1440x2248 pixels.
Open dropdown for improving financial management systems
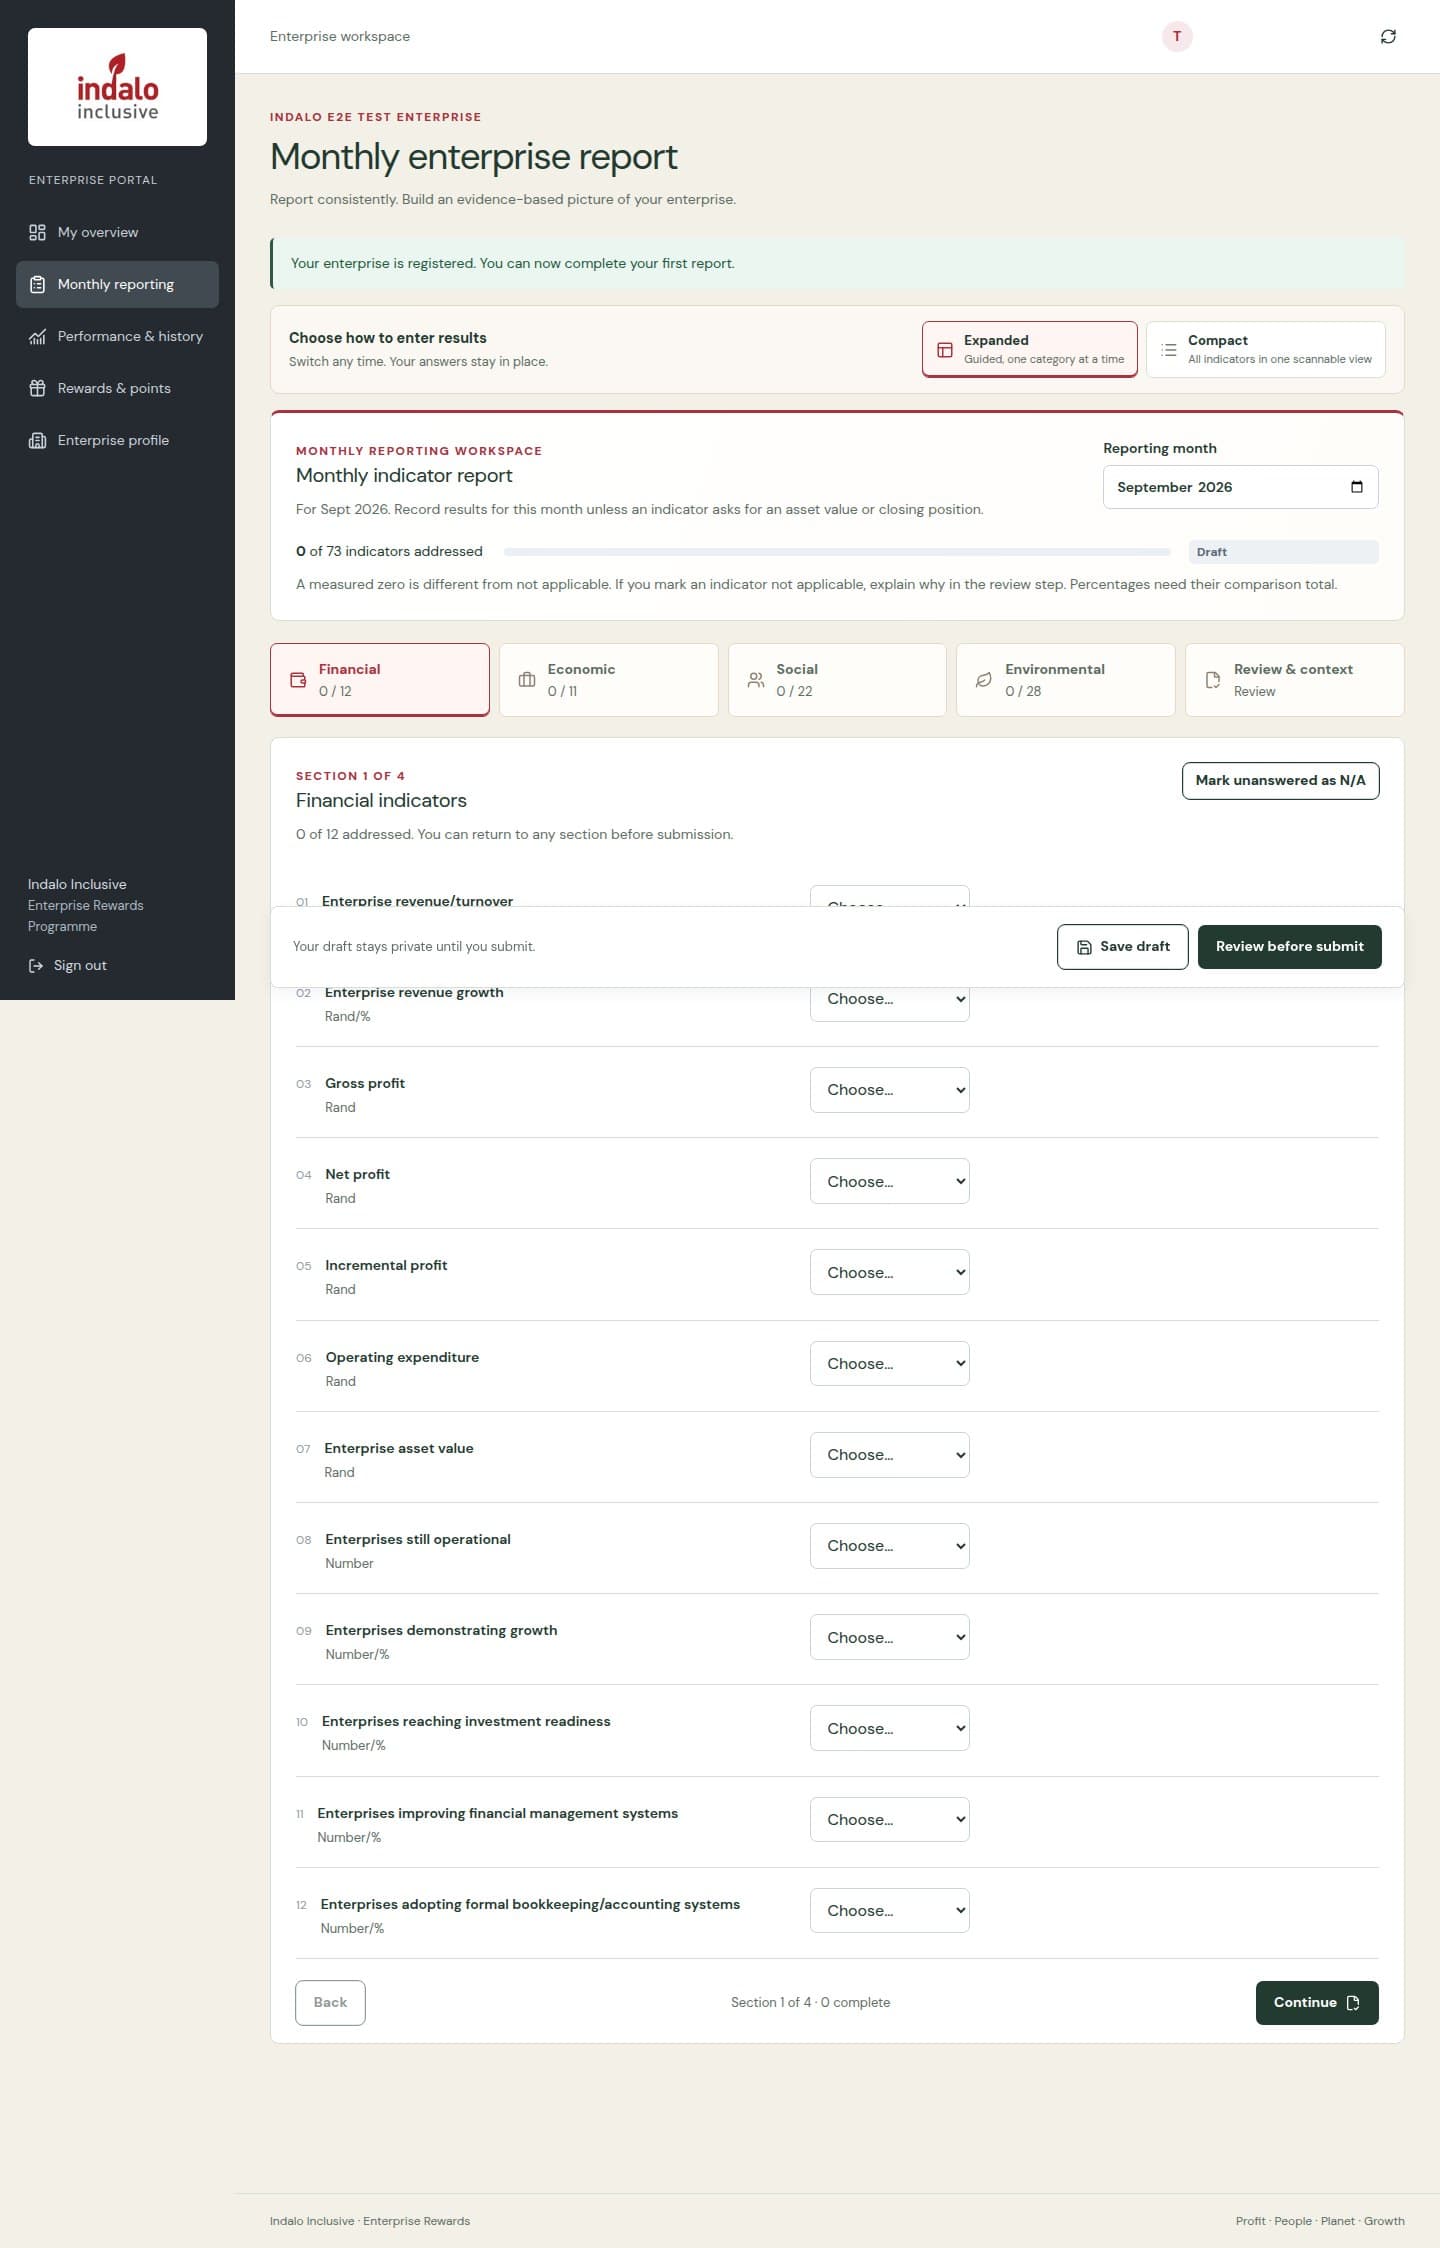click(889, 1819)
